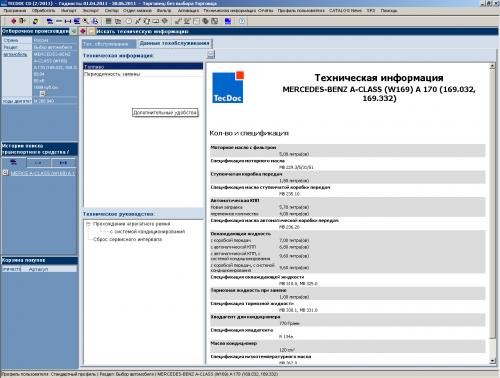This screenshot has height=378, width=500.
Task: Open the CATALOG News menu
Action: [345, 11]
